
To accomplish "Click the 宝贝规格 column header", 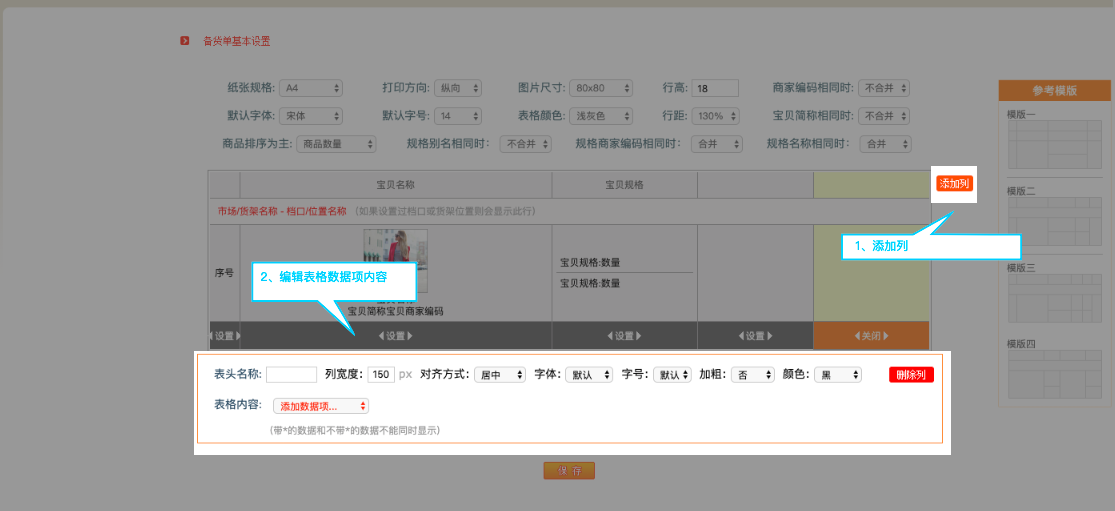I will 624,185.
